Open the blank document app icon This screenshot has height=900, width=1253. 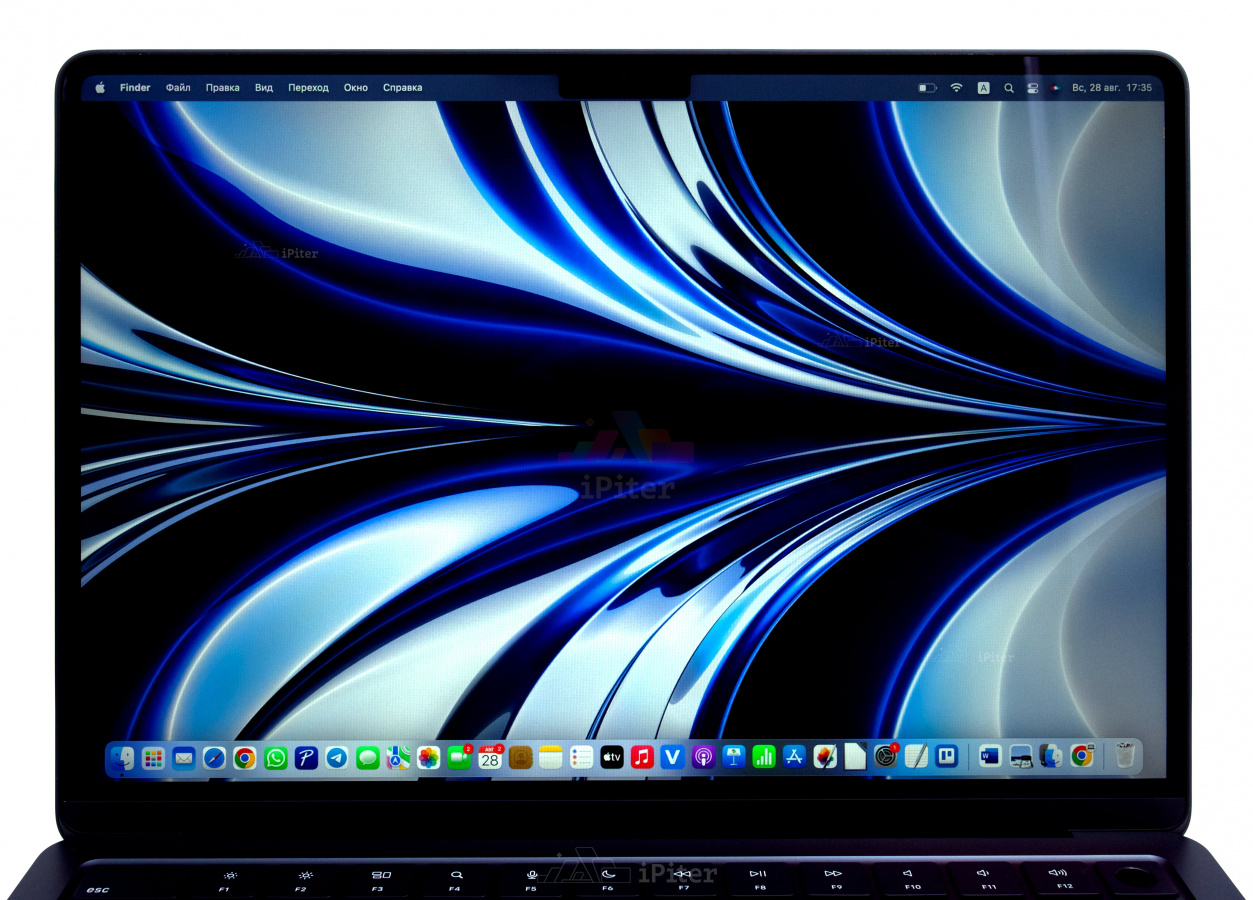pos(855,757)
